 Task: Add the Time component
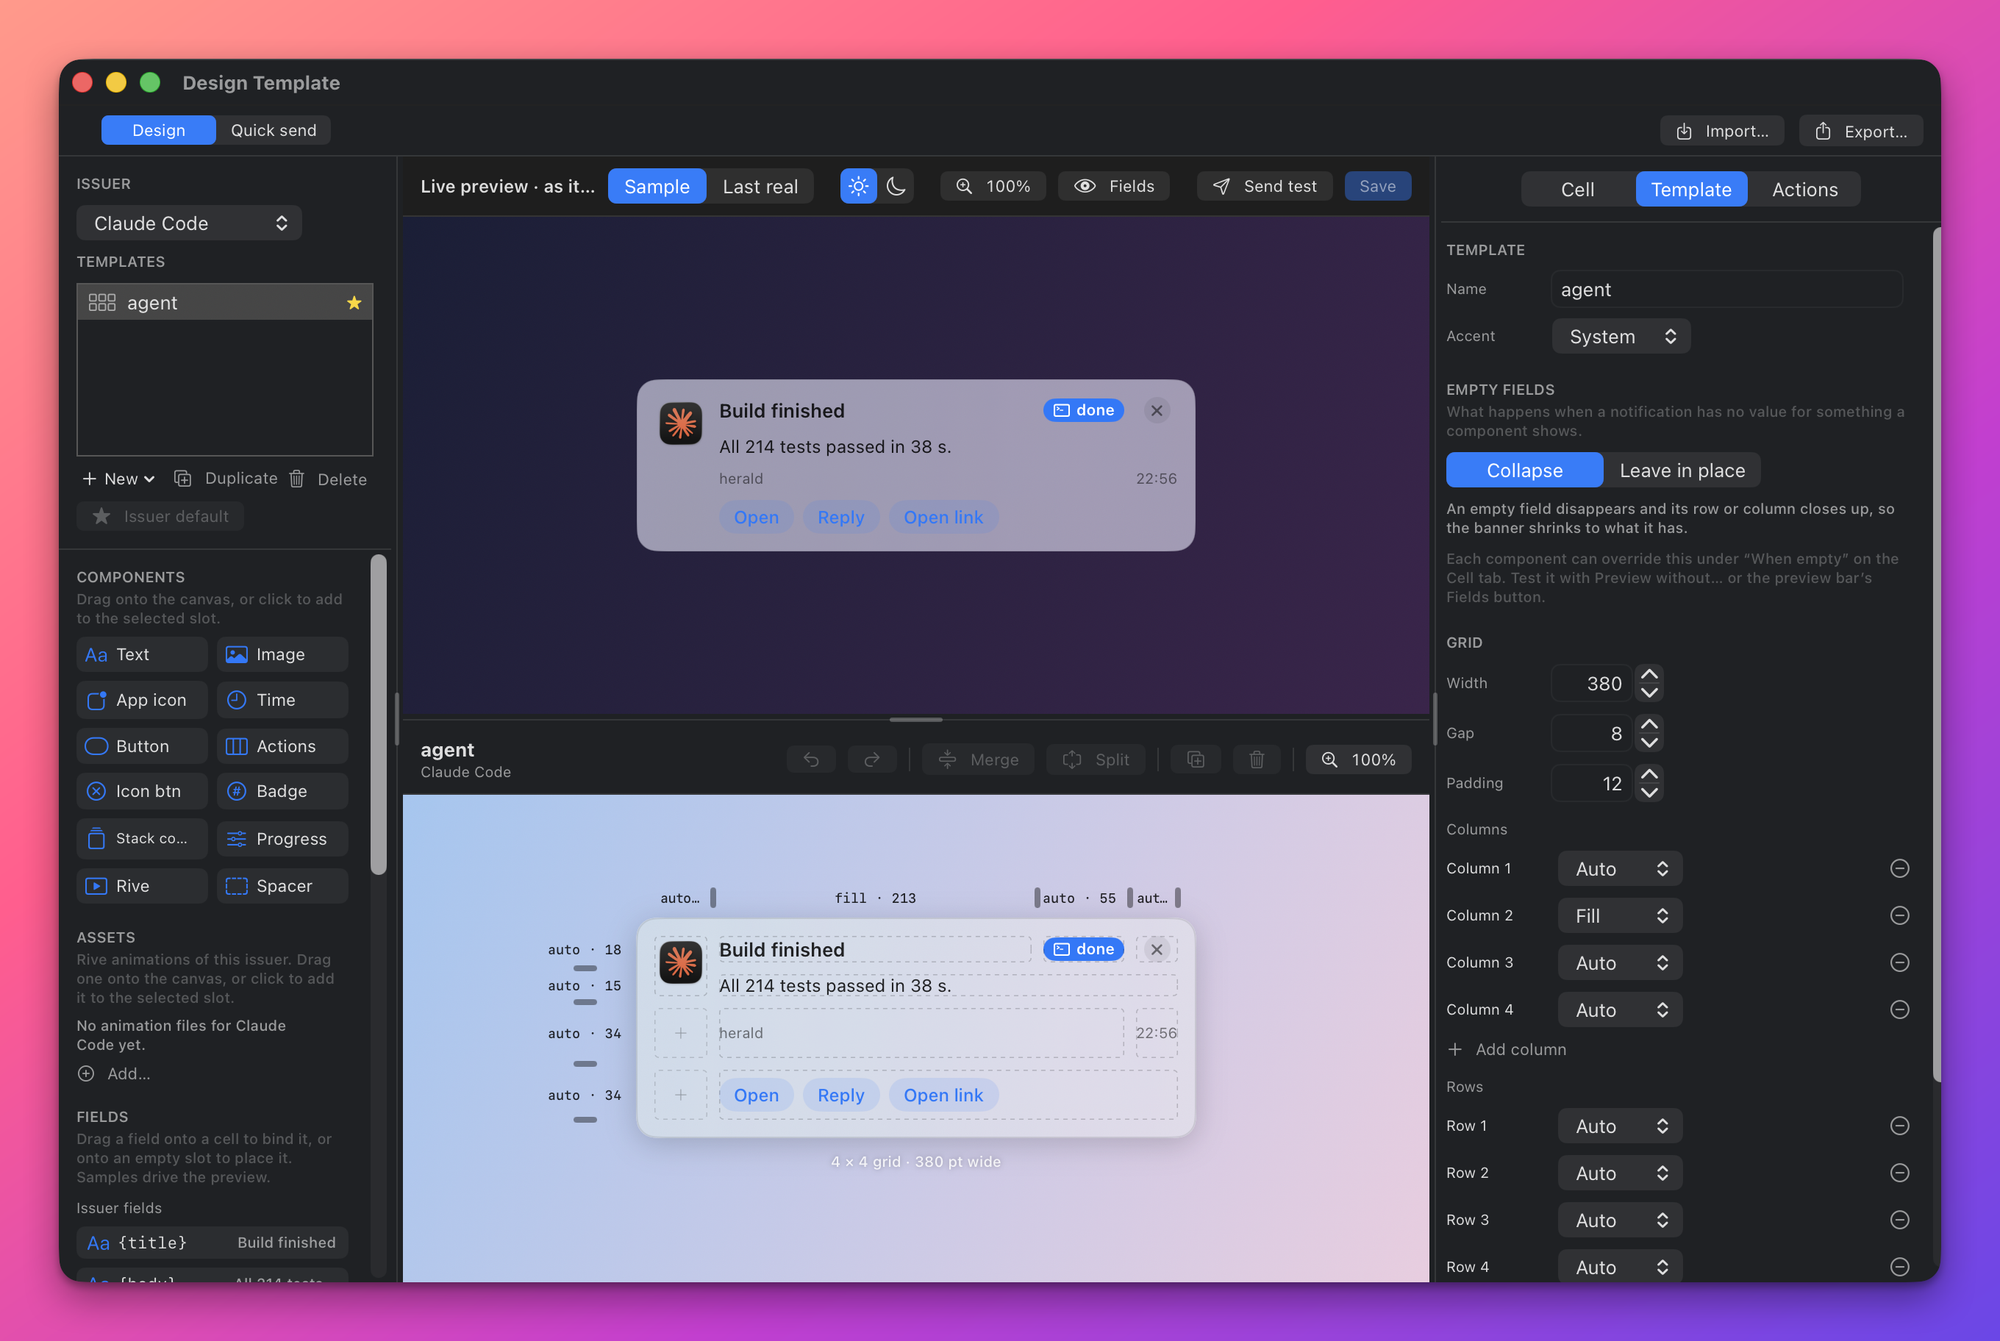point(283,700)
